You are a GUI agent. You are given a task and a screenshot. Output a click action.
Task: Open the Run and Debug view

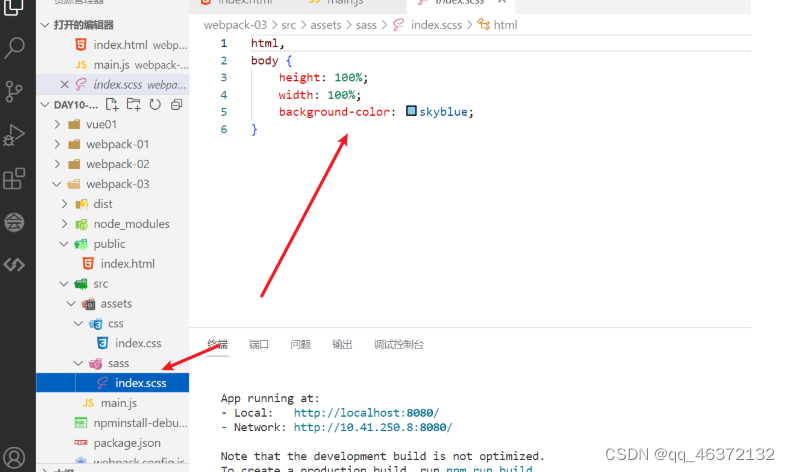(14, 135)
